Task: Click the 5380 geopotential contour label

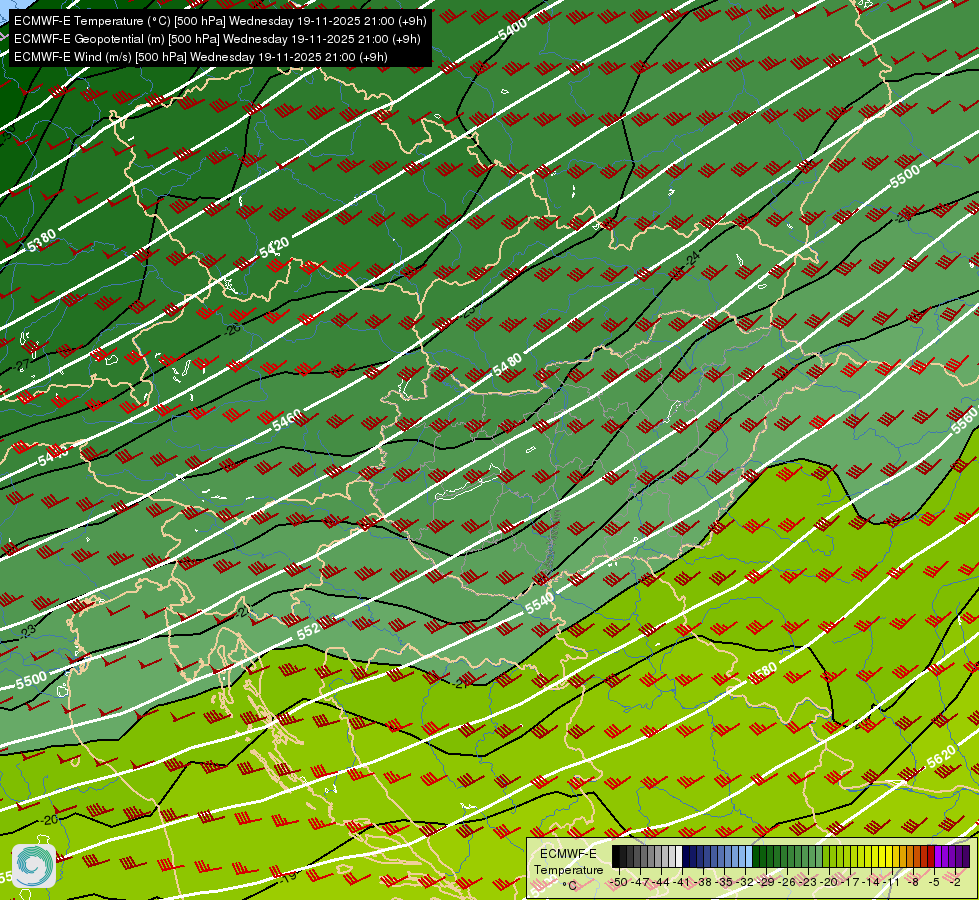Action: 42,240
